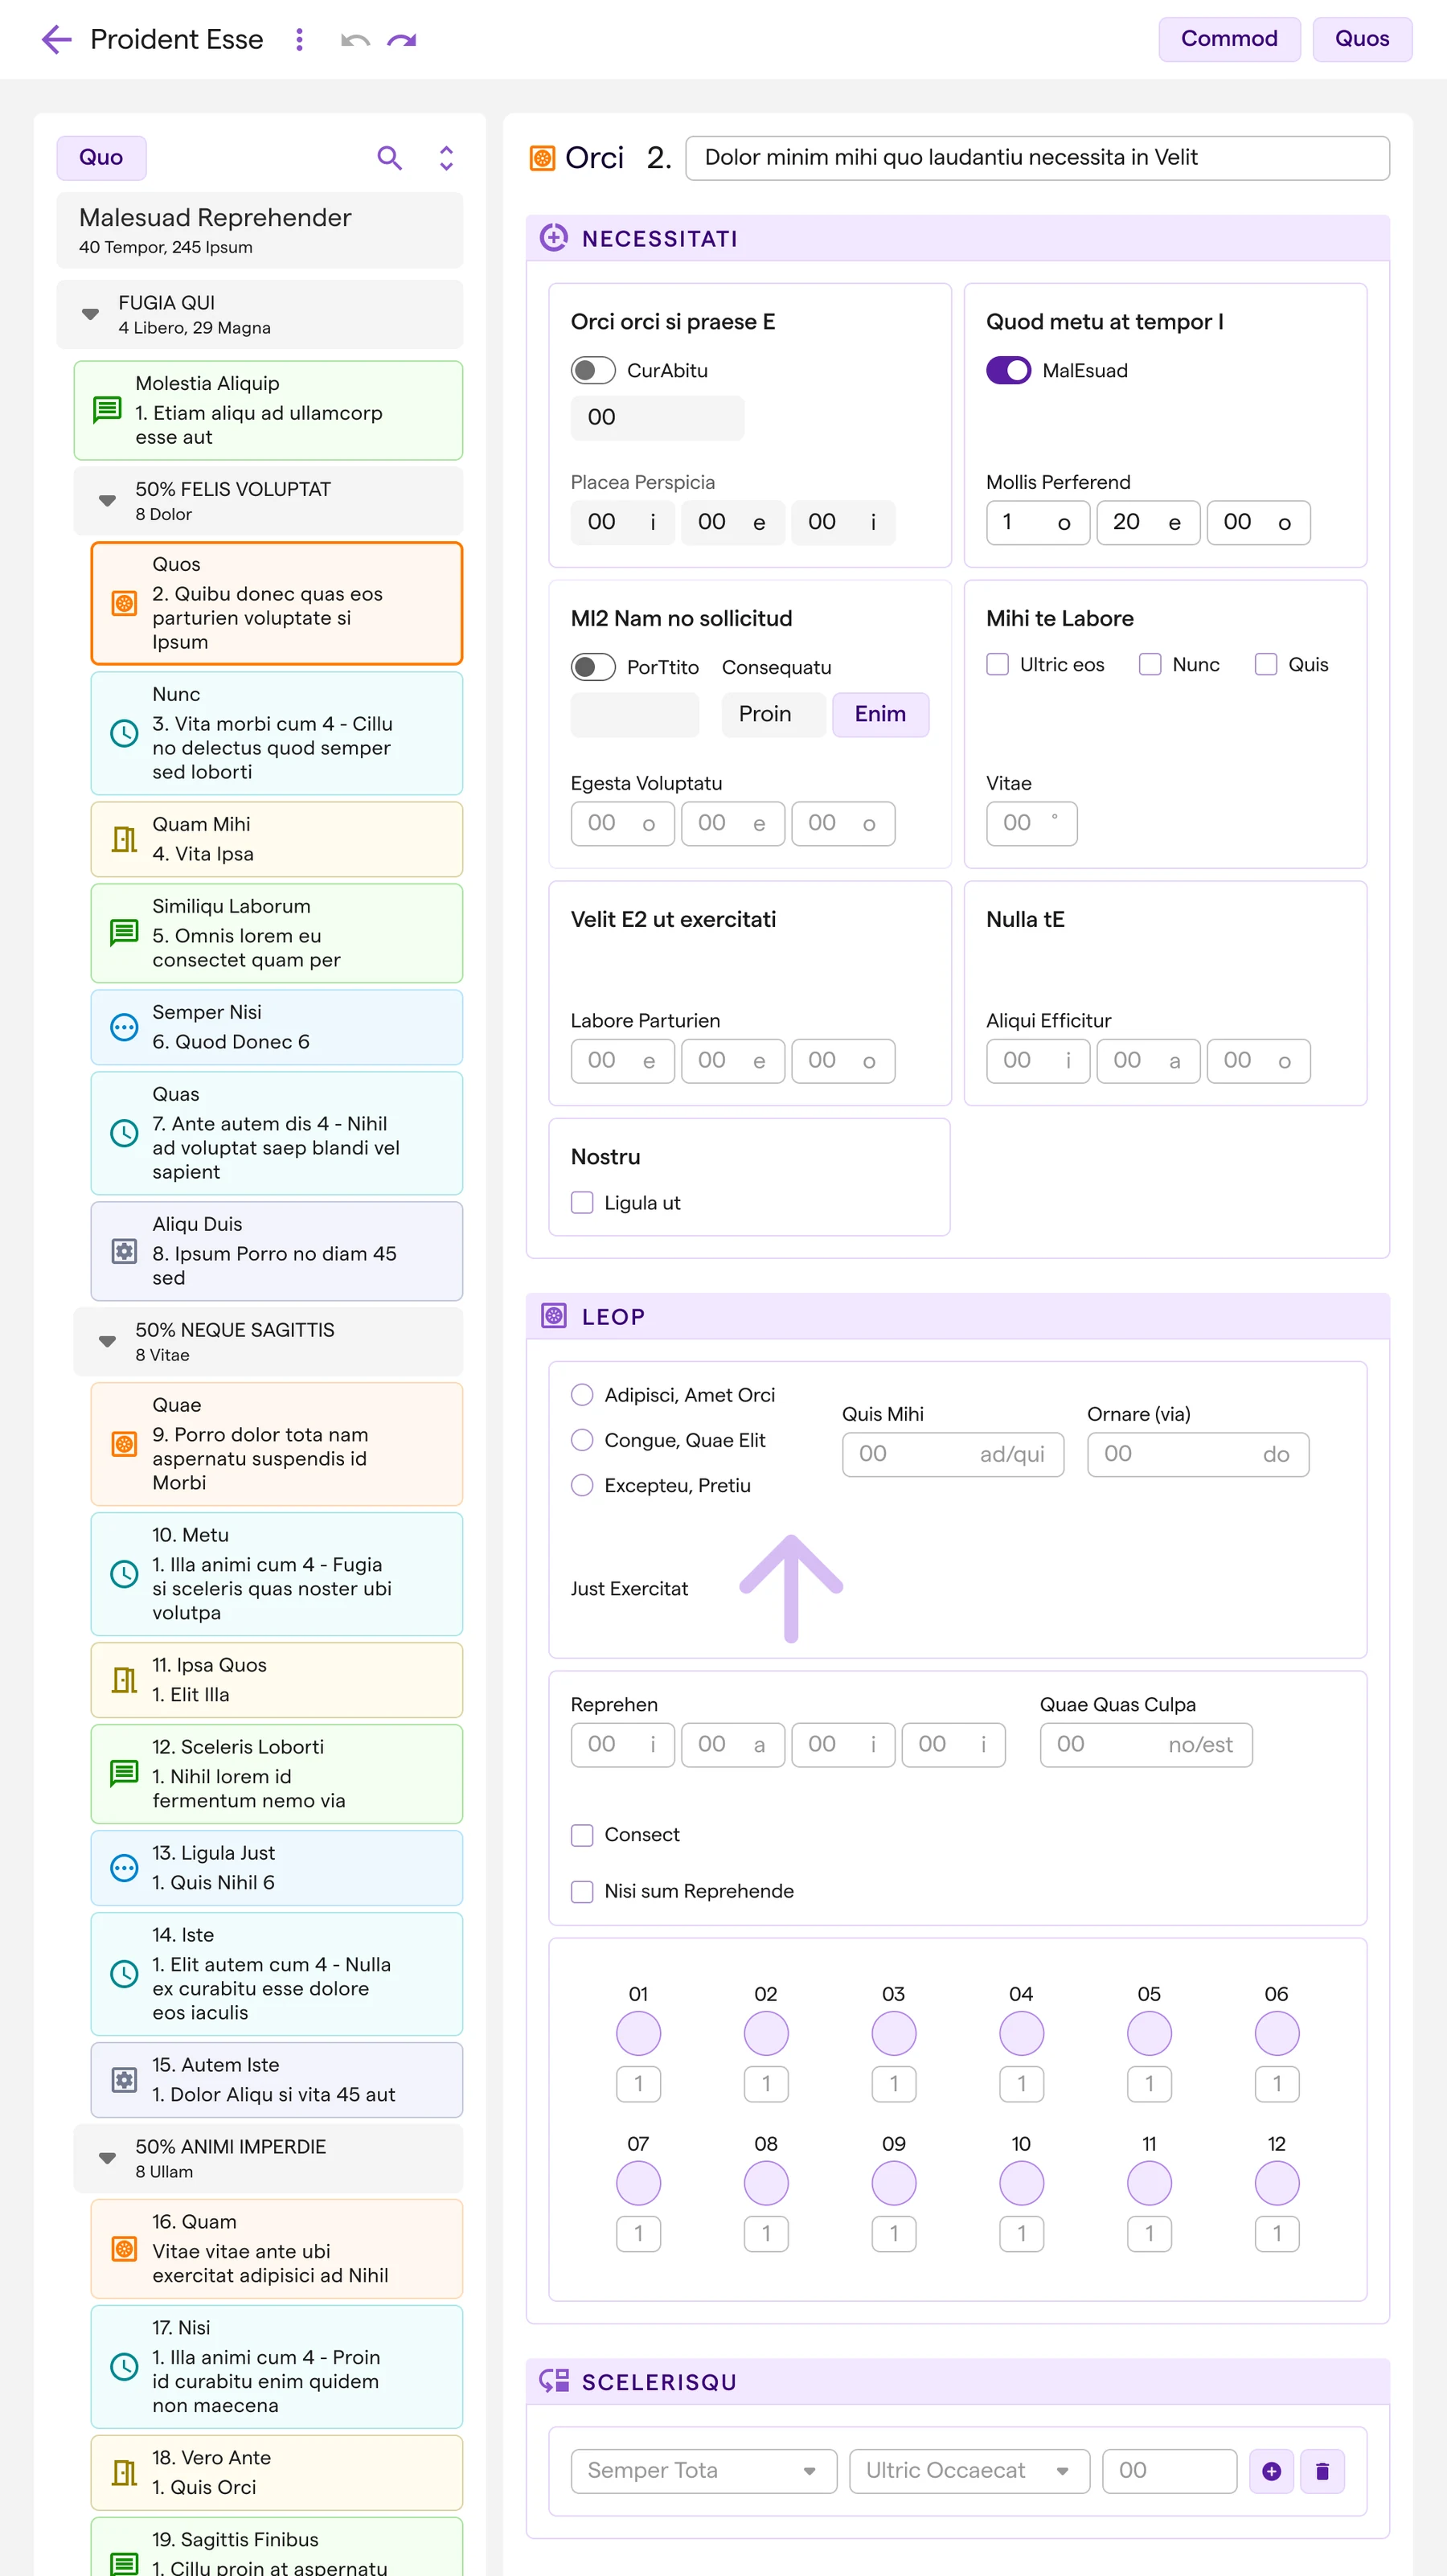Click the Quis Mihi ad/qui input field

[x=952, y=1454]
